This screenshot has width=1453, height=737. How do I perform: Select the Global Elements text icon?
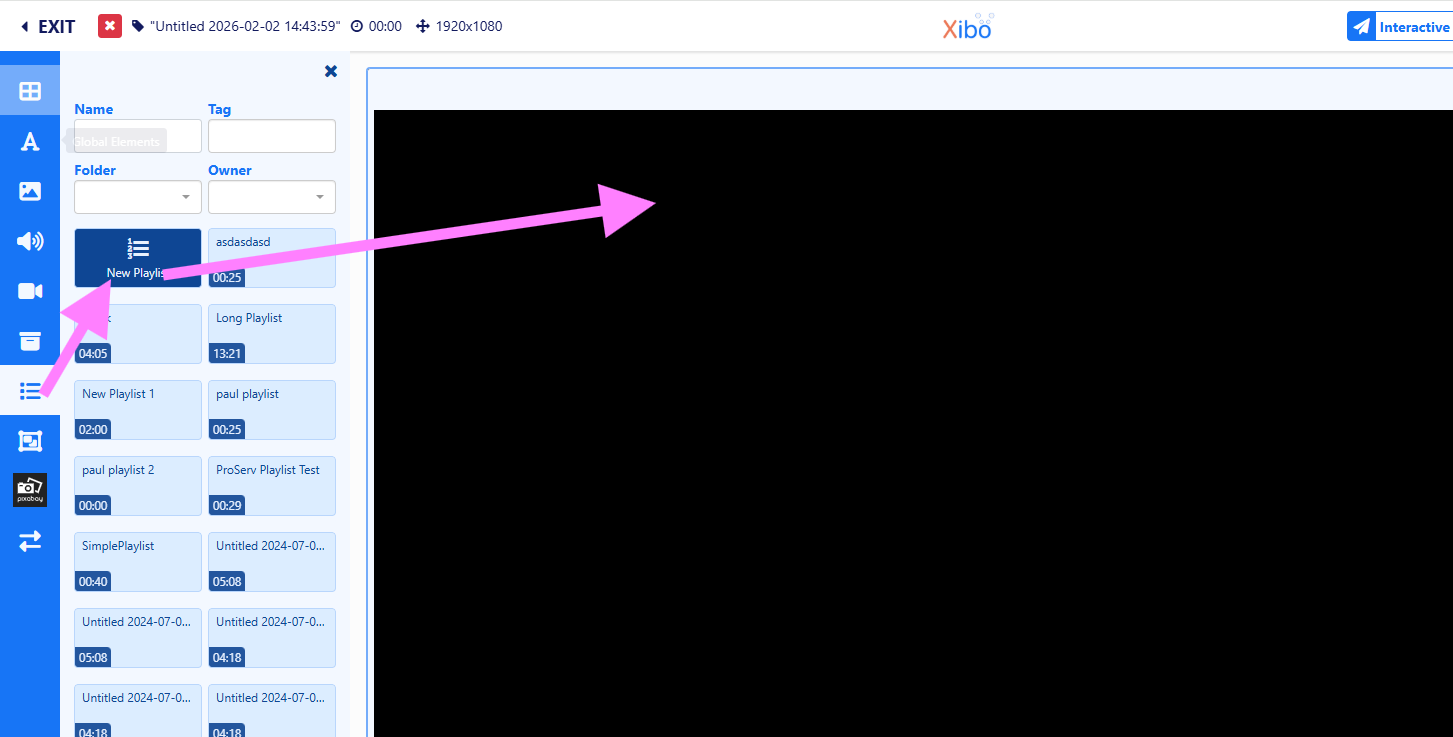[30, 141]
